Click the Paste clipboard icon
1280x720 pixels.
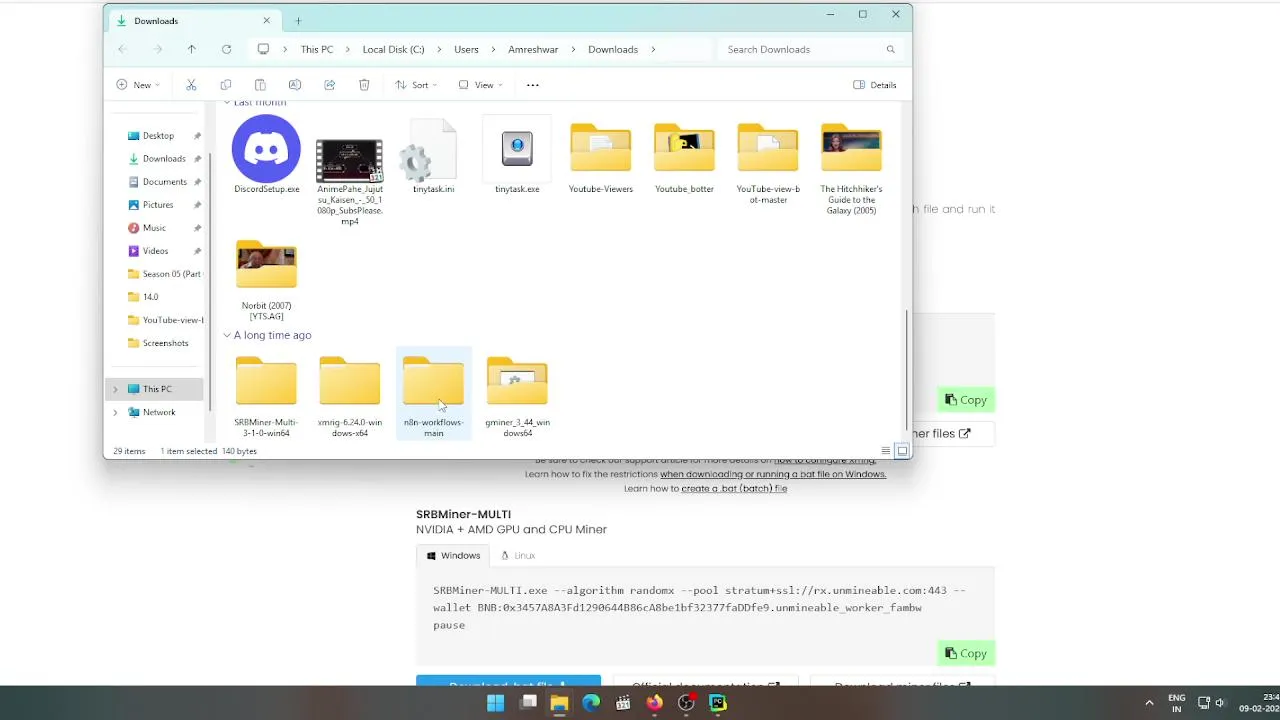click(x=260, y=85)
